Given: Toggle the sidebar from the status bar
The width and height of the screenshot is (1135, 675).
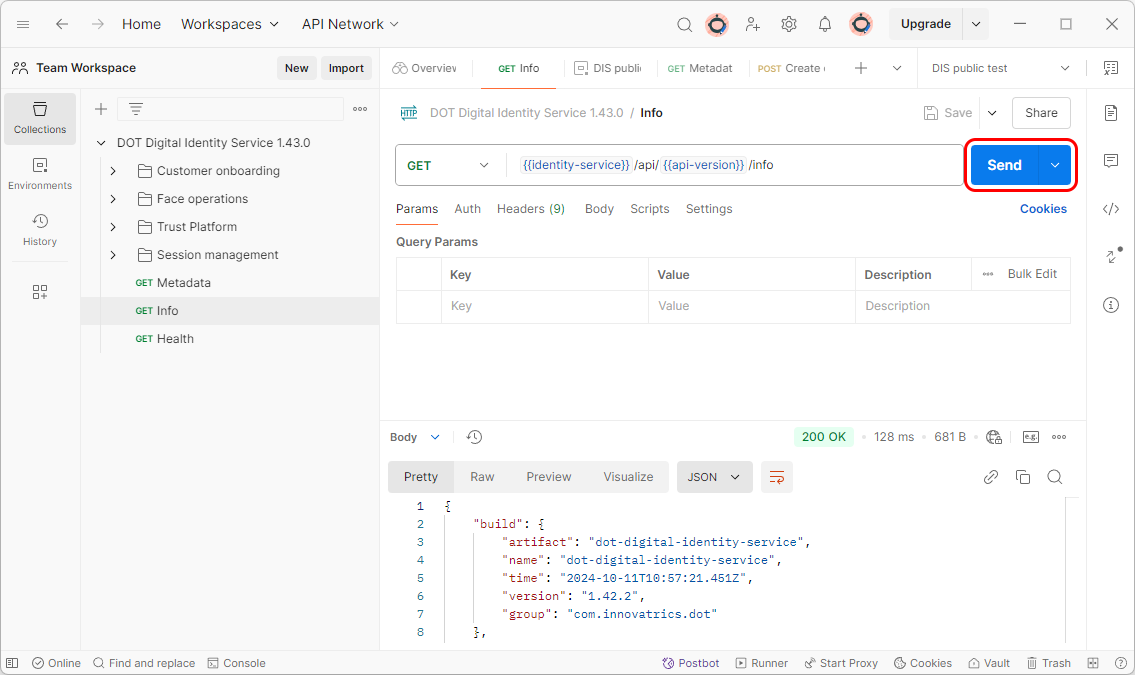Looking at the screenshot, I should 12,663.
